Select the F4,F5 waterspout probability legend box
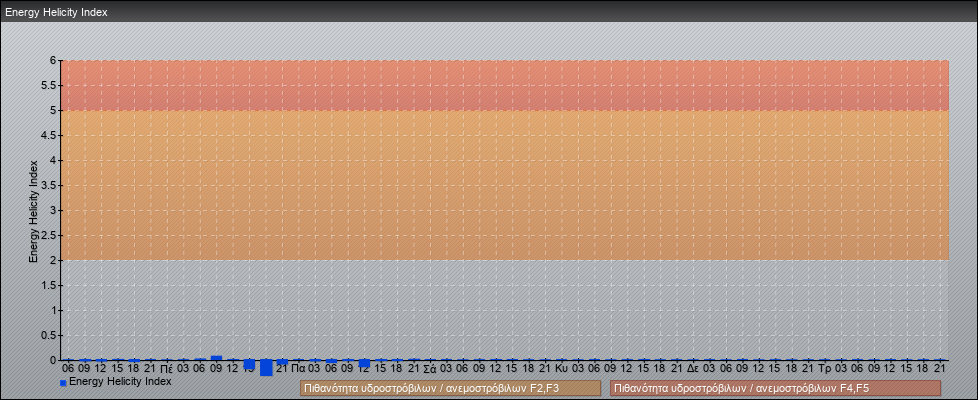The height and width of the screenshot is (400, 978). (775, 389)
